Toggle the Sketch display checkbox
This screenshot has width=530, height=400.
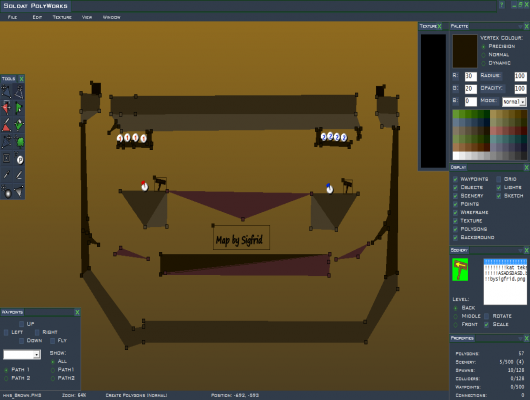click(499, 196)
